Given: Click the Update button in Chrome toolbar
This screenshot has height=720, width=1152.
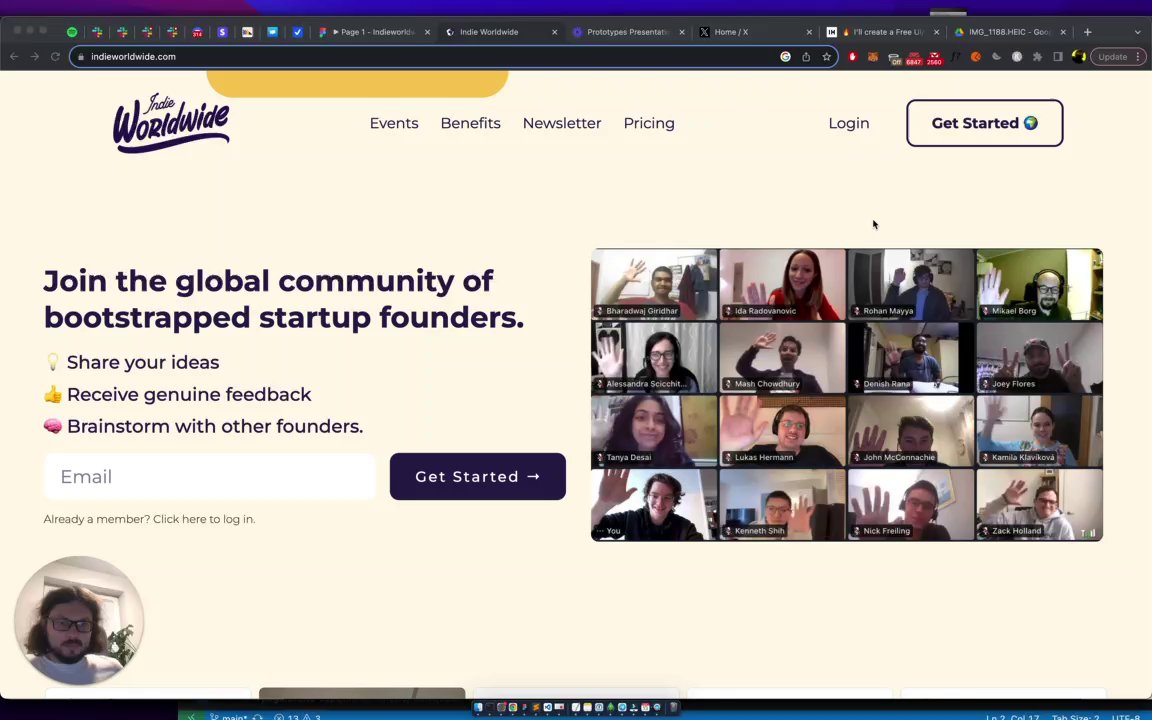Looking at the screenshot, I should click(x=1118, y=57).
